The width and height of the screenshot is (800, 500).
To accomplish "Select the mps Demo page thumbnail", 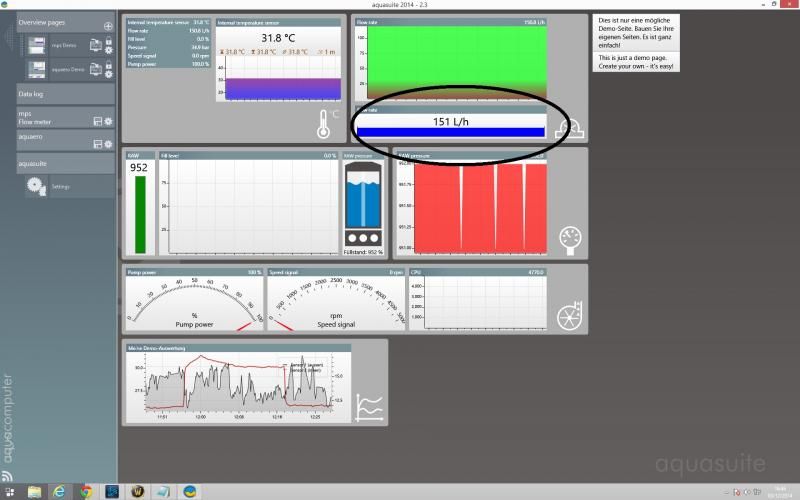I will 36,45.
